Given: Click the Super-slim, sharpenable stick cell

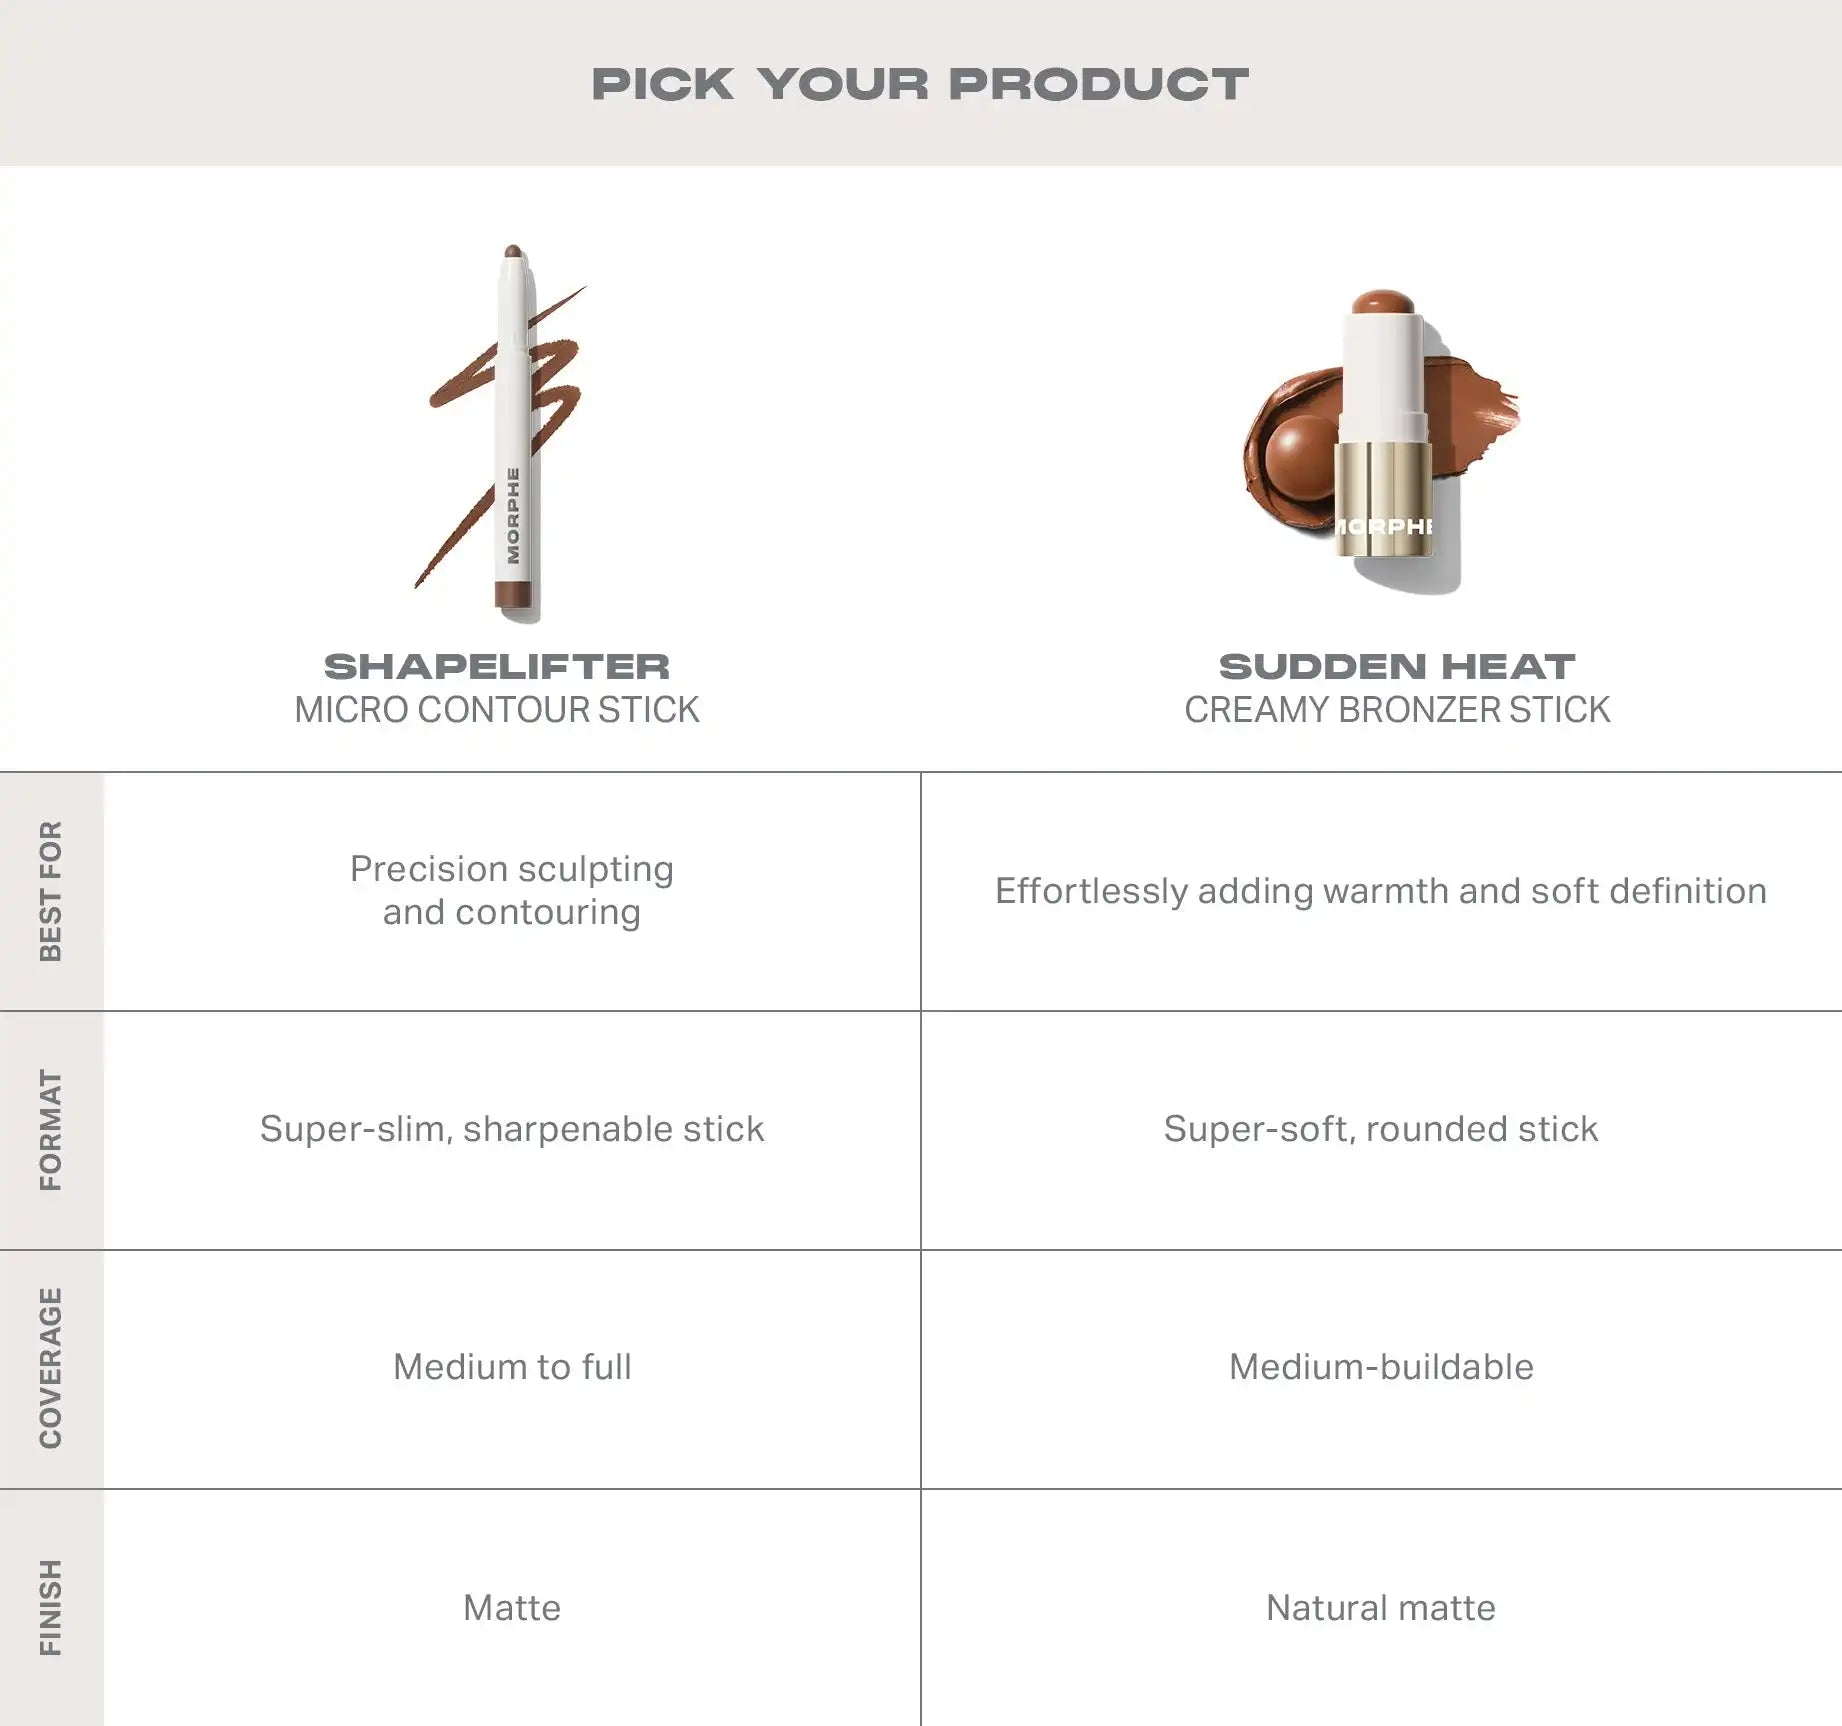Looking at the screenshot, I should pos(512,1129).
